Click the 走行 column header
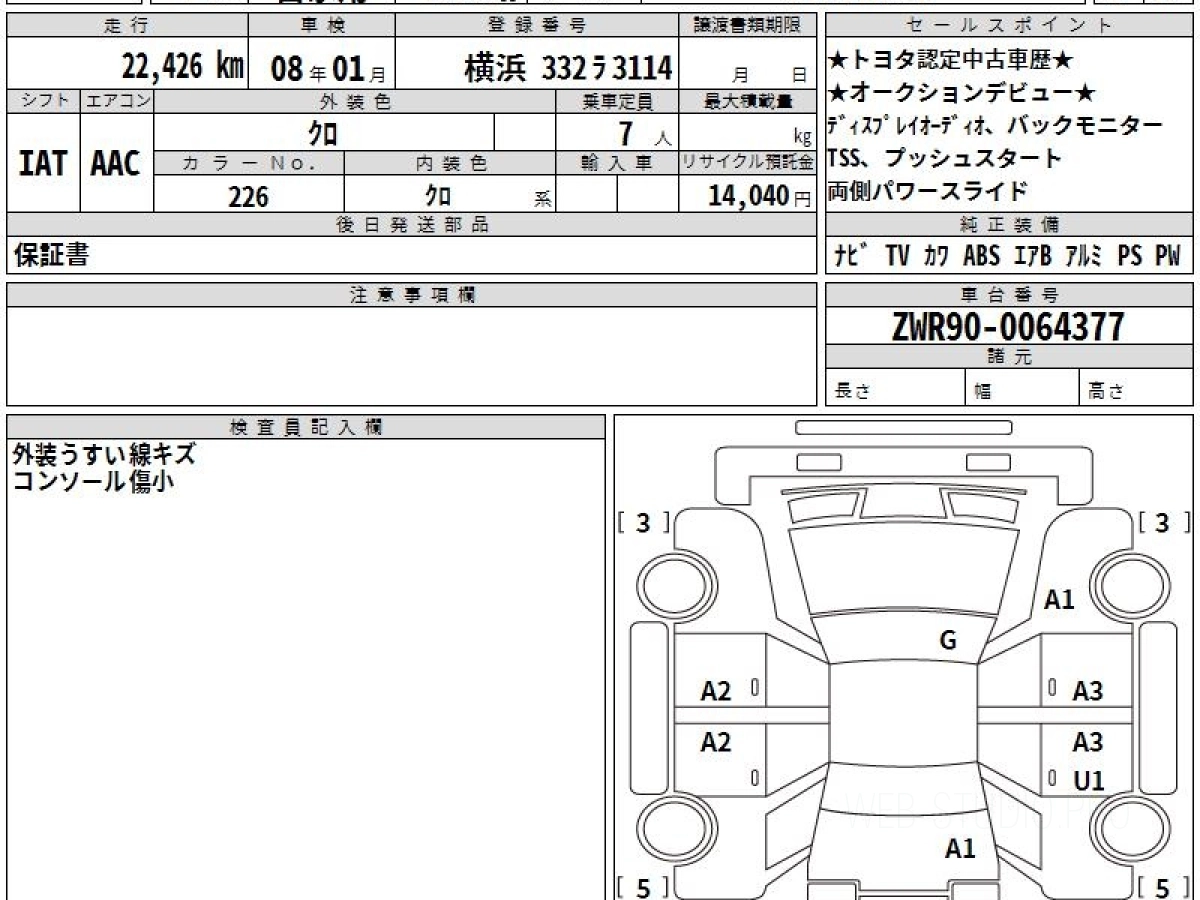 coord(126,26)
